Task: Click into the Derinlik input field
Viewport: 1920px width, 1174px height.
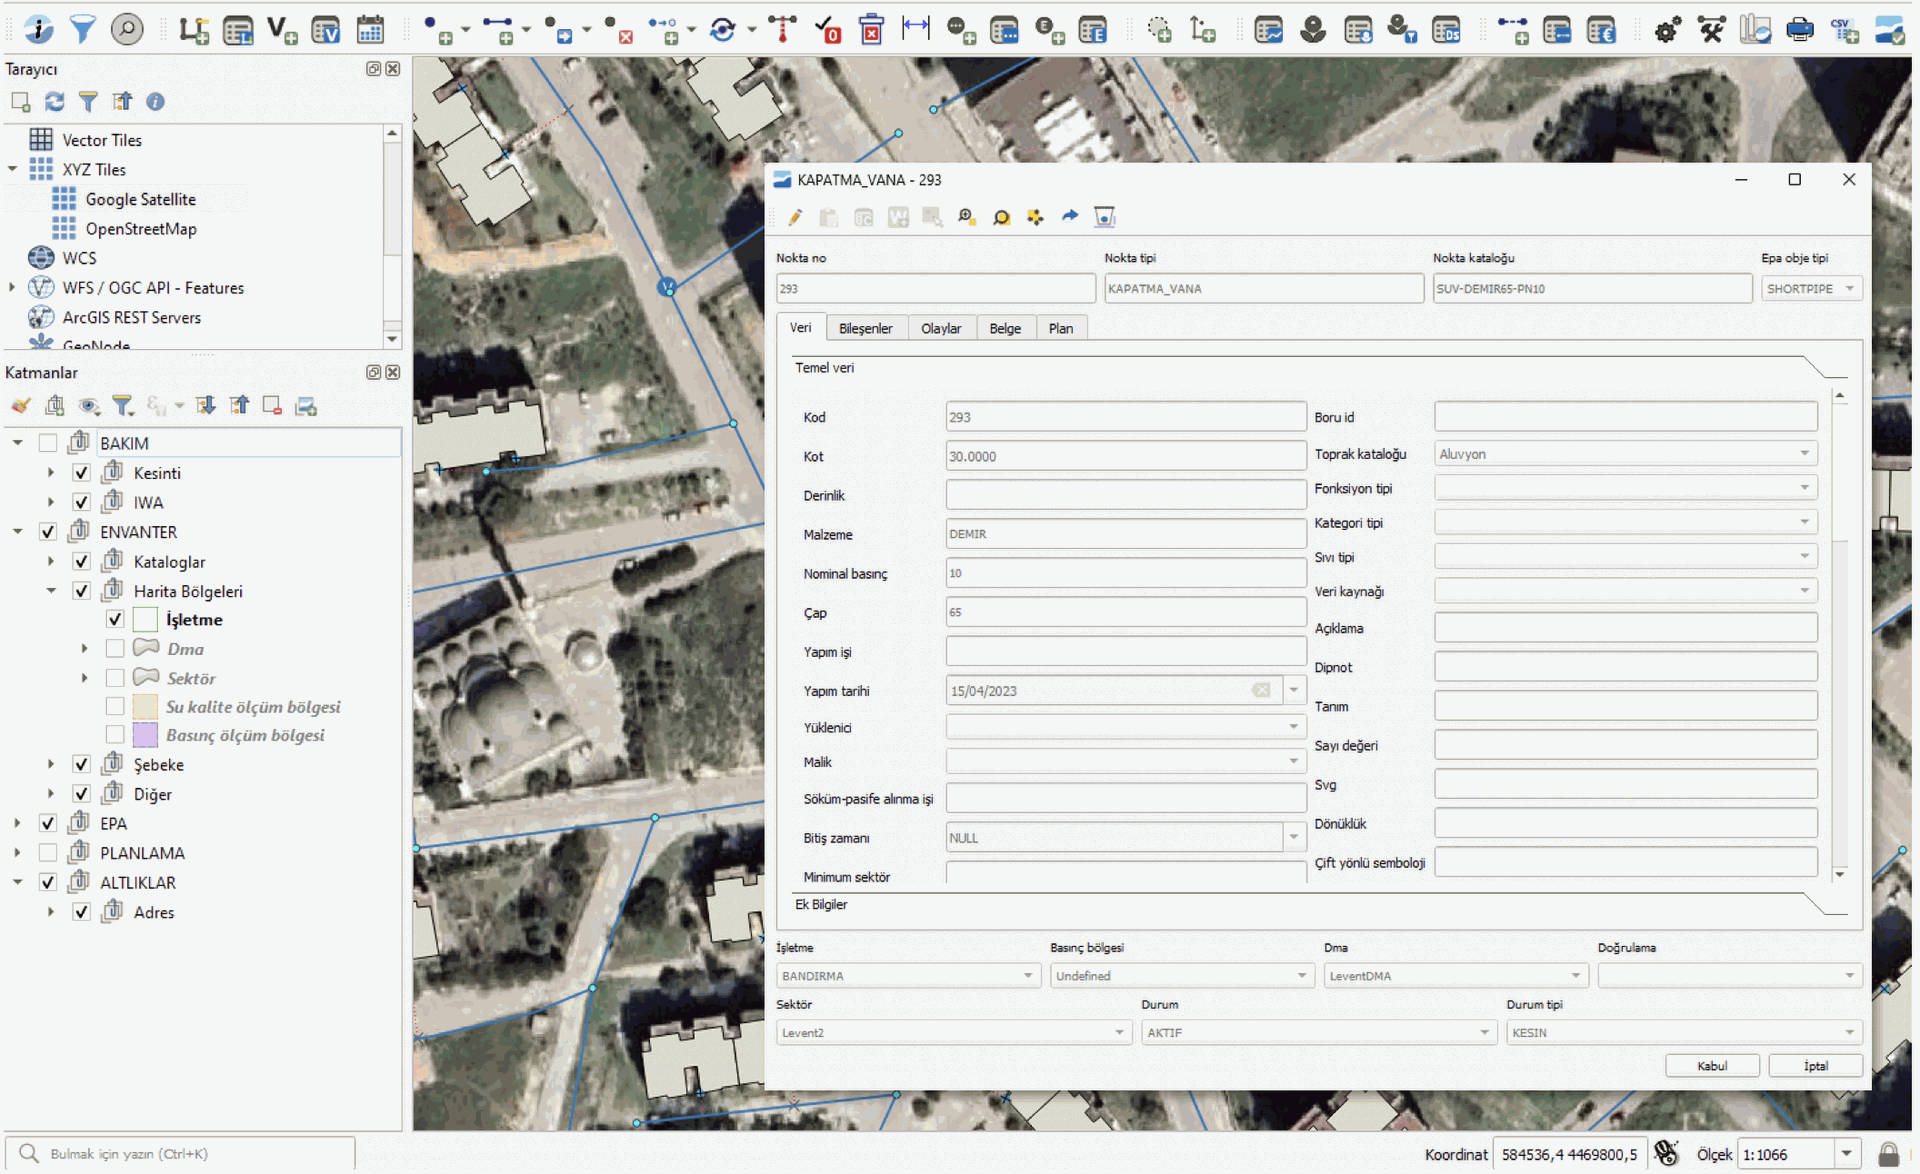Action: (1125, 495)
